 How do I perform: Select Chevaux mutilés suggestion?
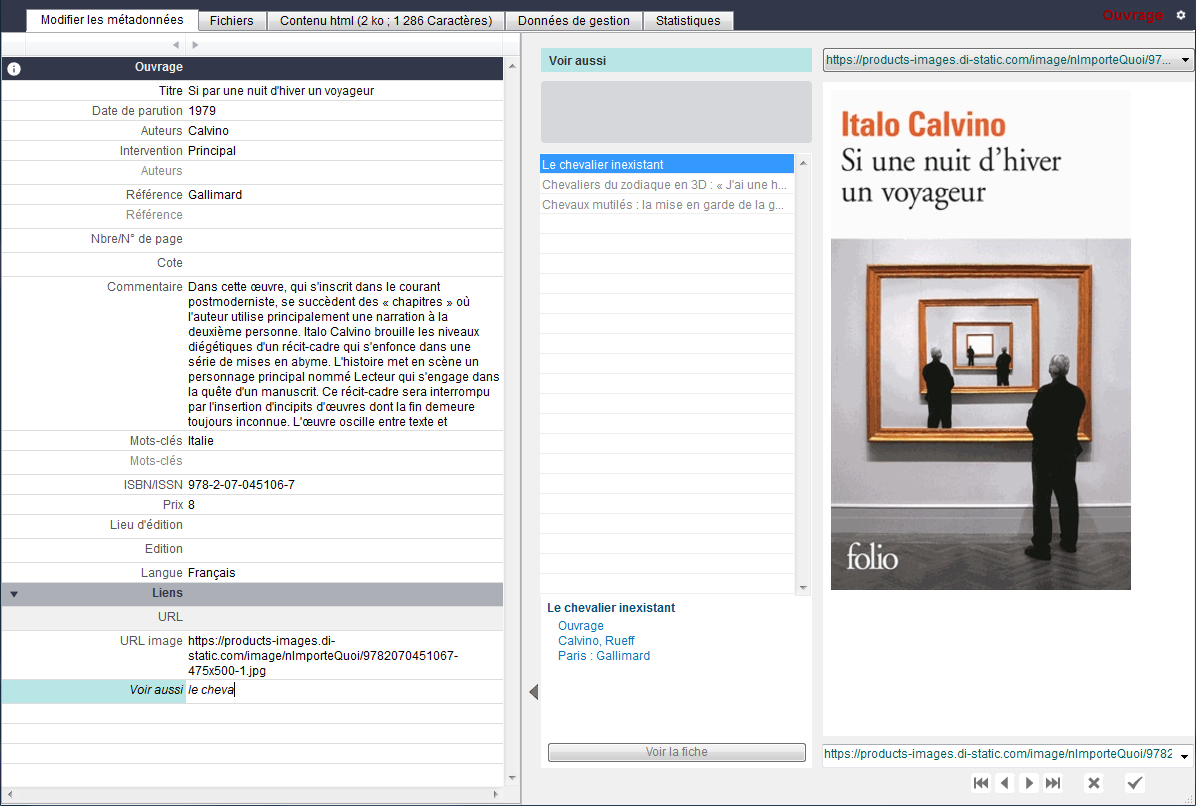[x=667, y=204]
